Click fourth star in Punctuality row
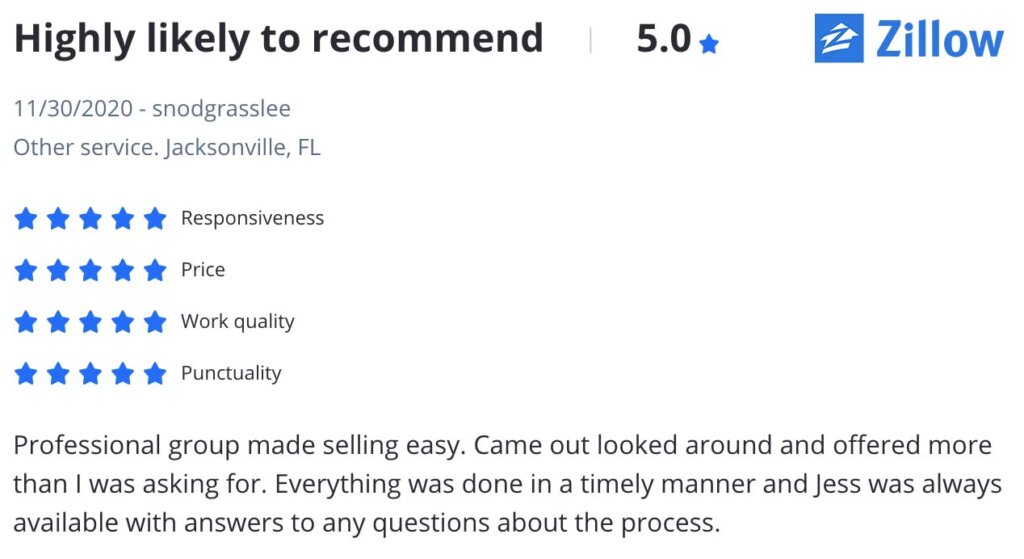 [x=123, y=374]
